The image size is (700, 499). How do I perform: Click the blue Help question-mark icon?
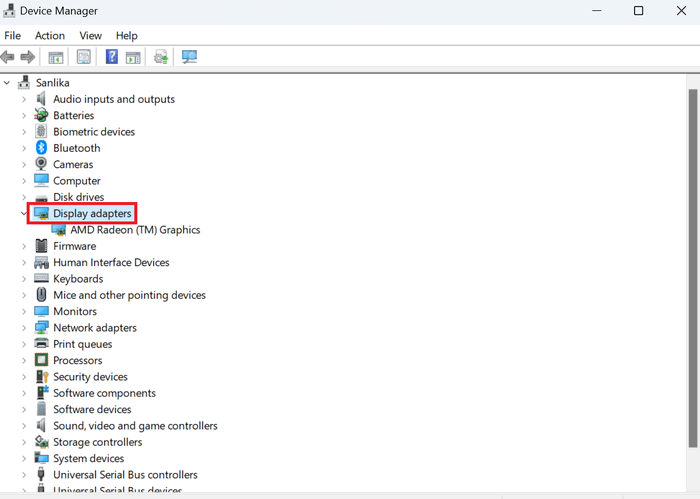point(112,57)
